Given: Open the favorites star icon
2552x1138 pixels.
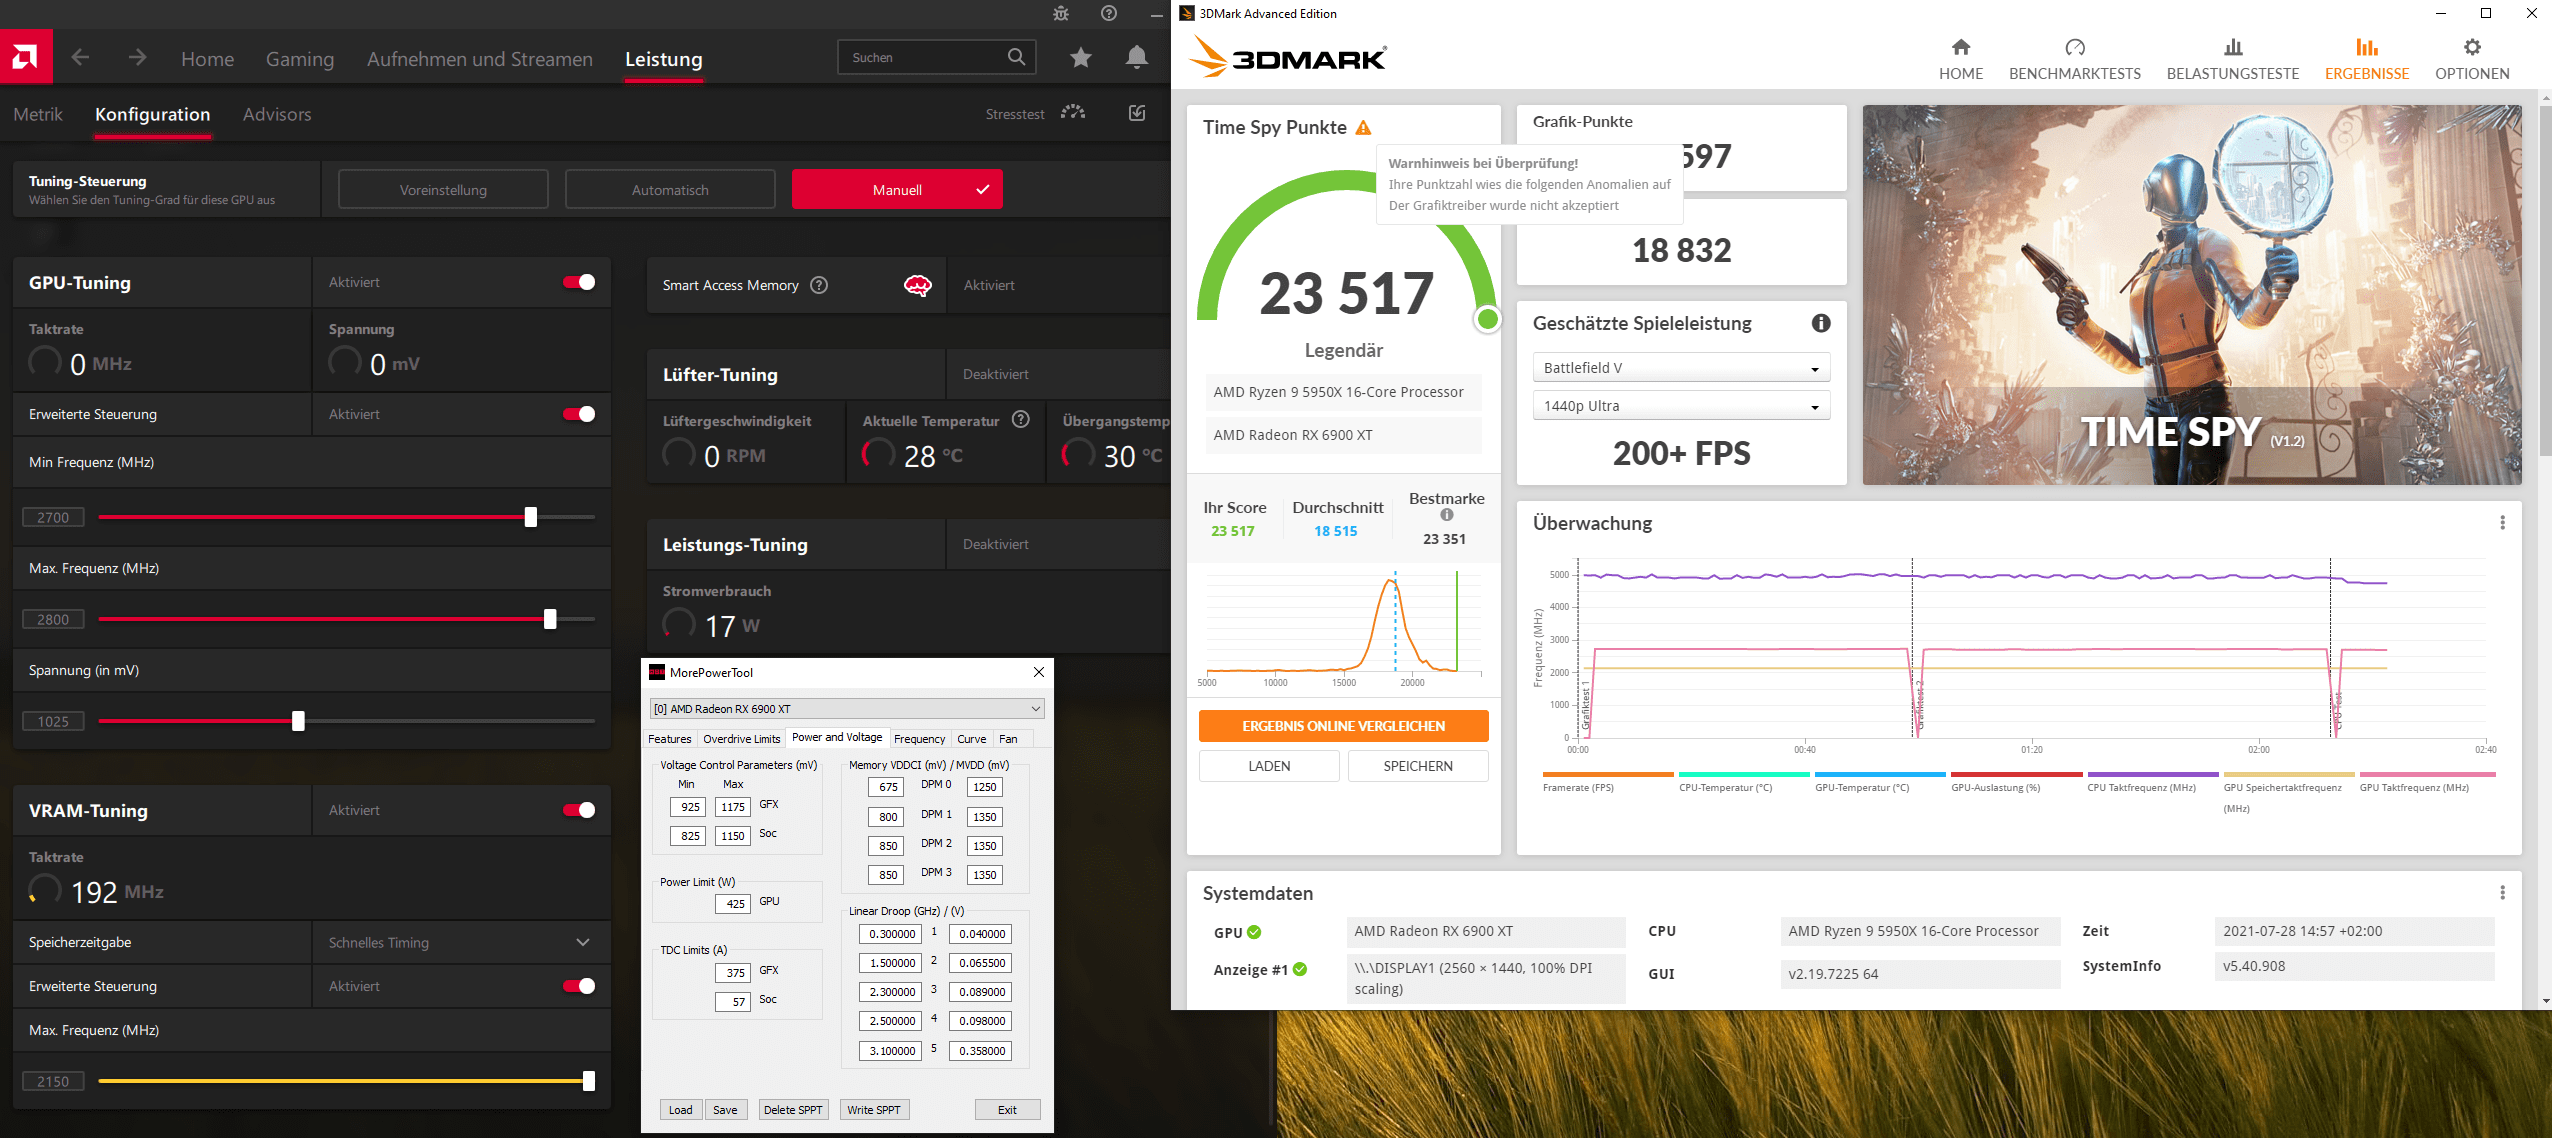Looking at the screenshot, I should coord(1080,57).
